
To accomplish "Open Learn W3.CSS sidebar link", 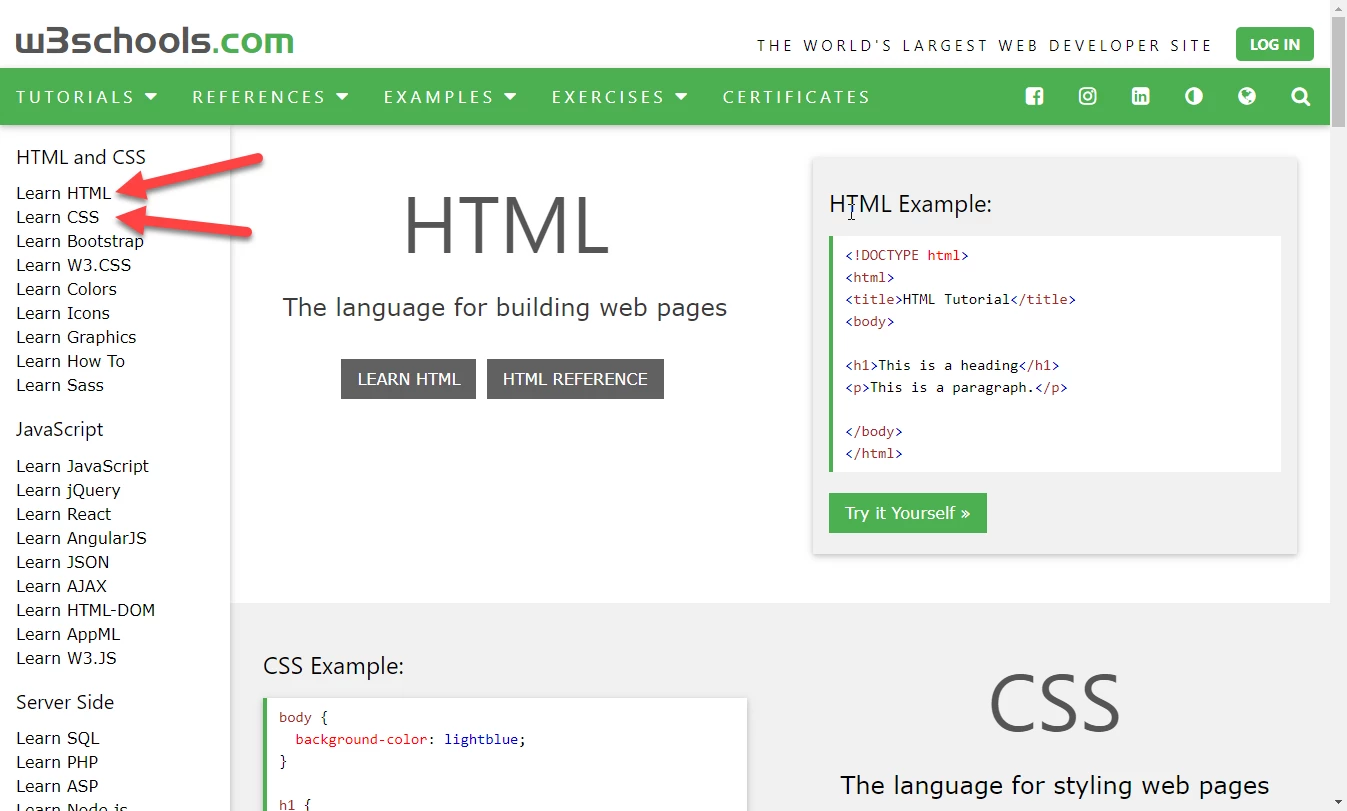I will point(73,265).
